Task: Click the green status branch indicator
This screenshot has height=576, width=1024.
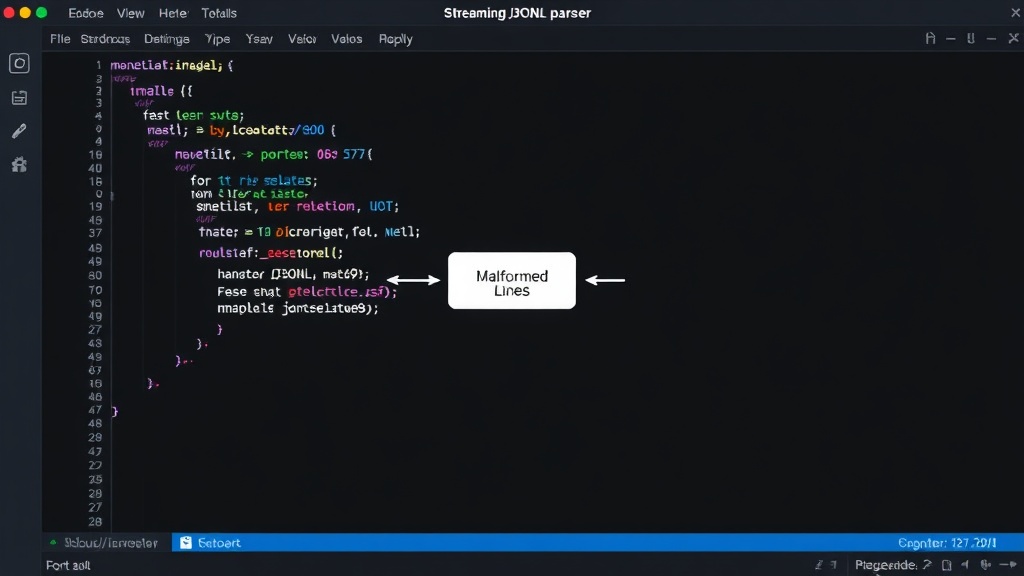Action: [53, 543]
